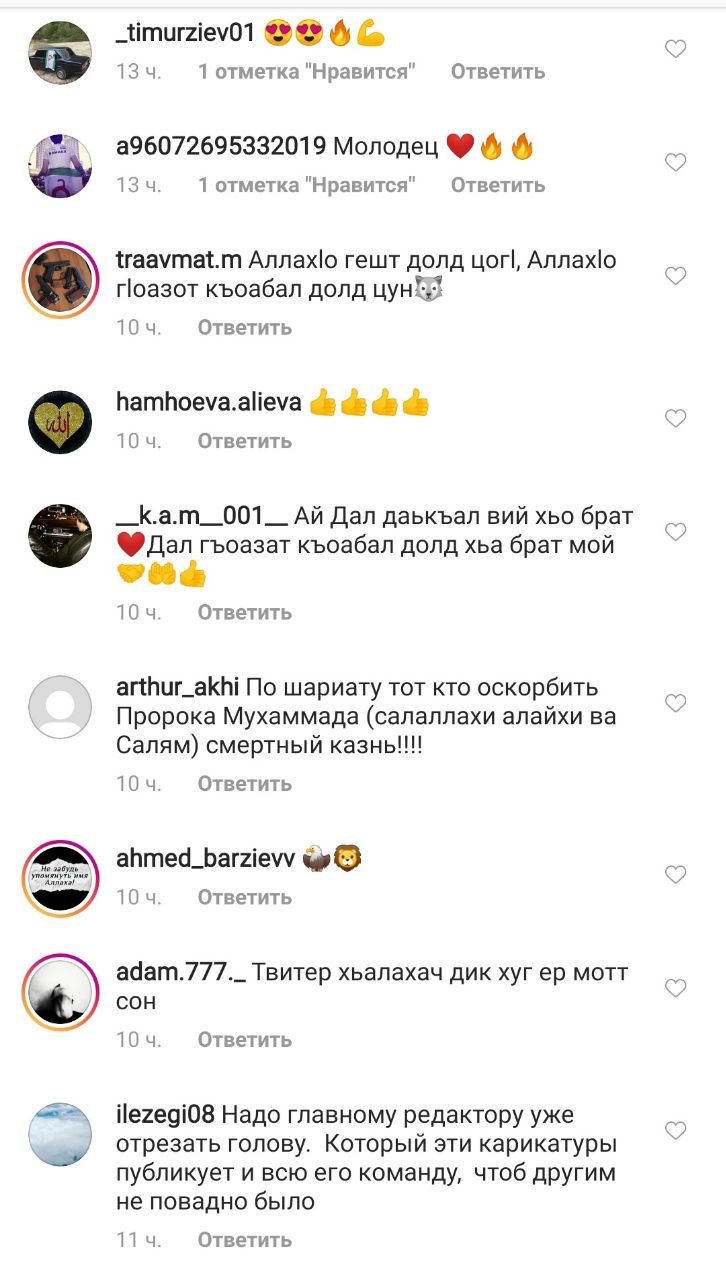Show who liked _timurziev01's comment
Viewport: 726px width, 1280px height.
[306, 71]
